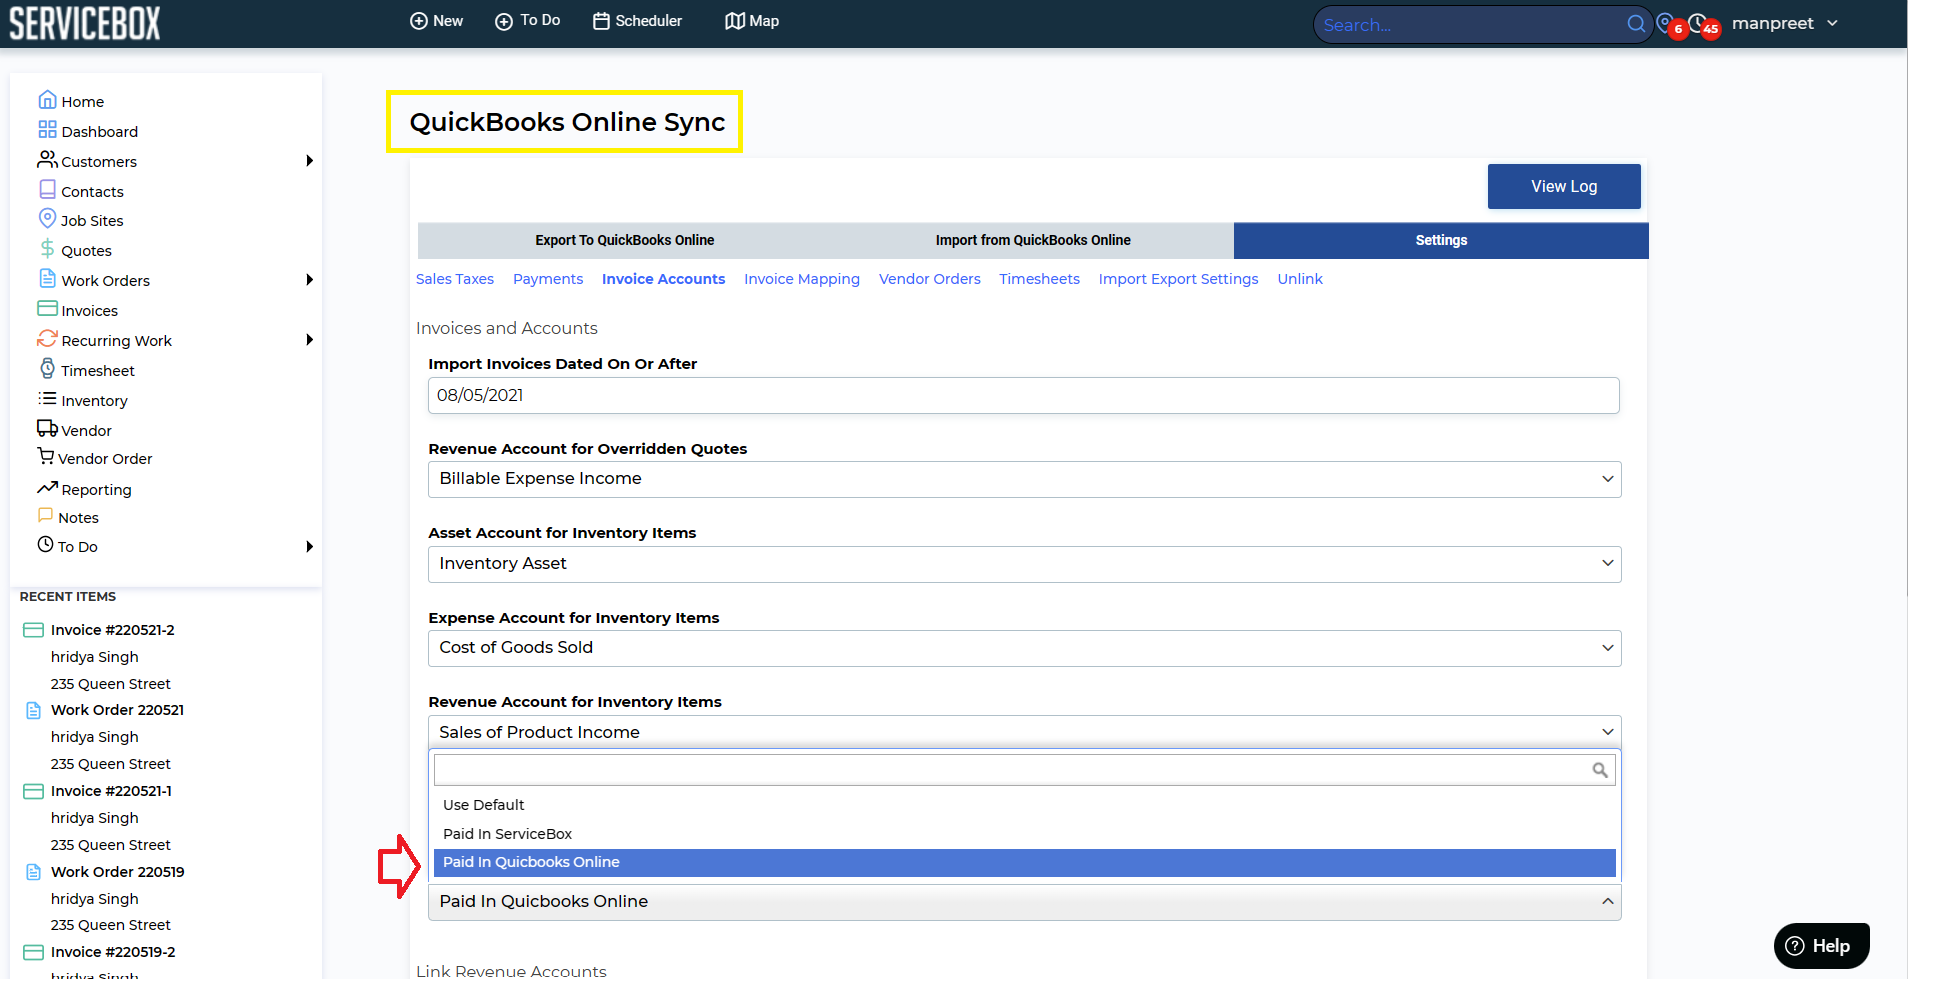Open Invoices in sidebar
Screen dimensions: 1935x997
pyautogui.click(x=78, y=310)
